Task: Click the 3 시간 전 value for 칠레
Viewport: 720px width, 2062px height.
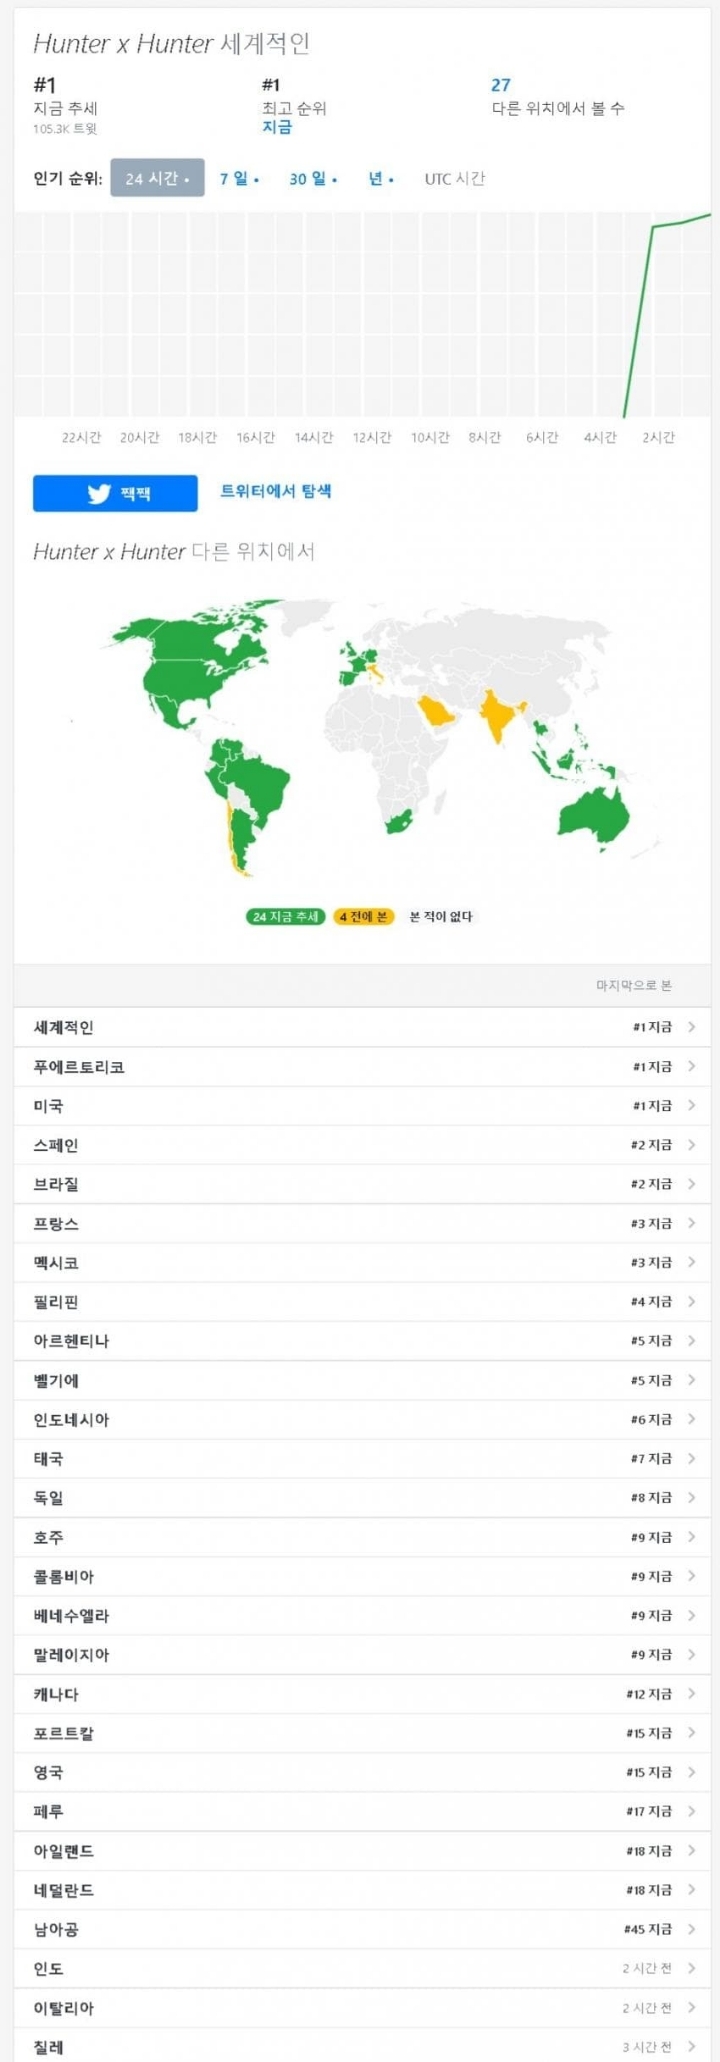Action: tap(647, 2047)
